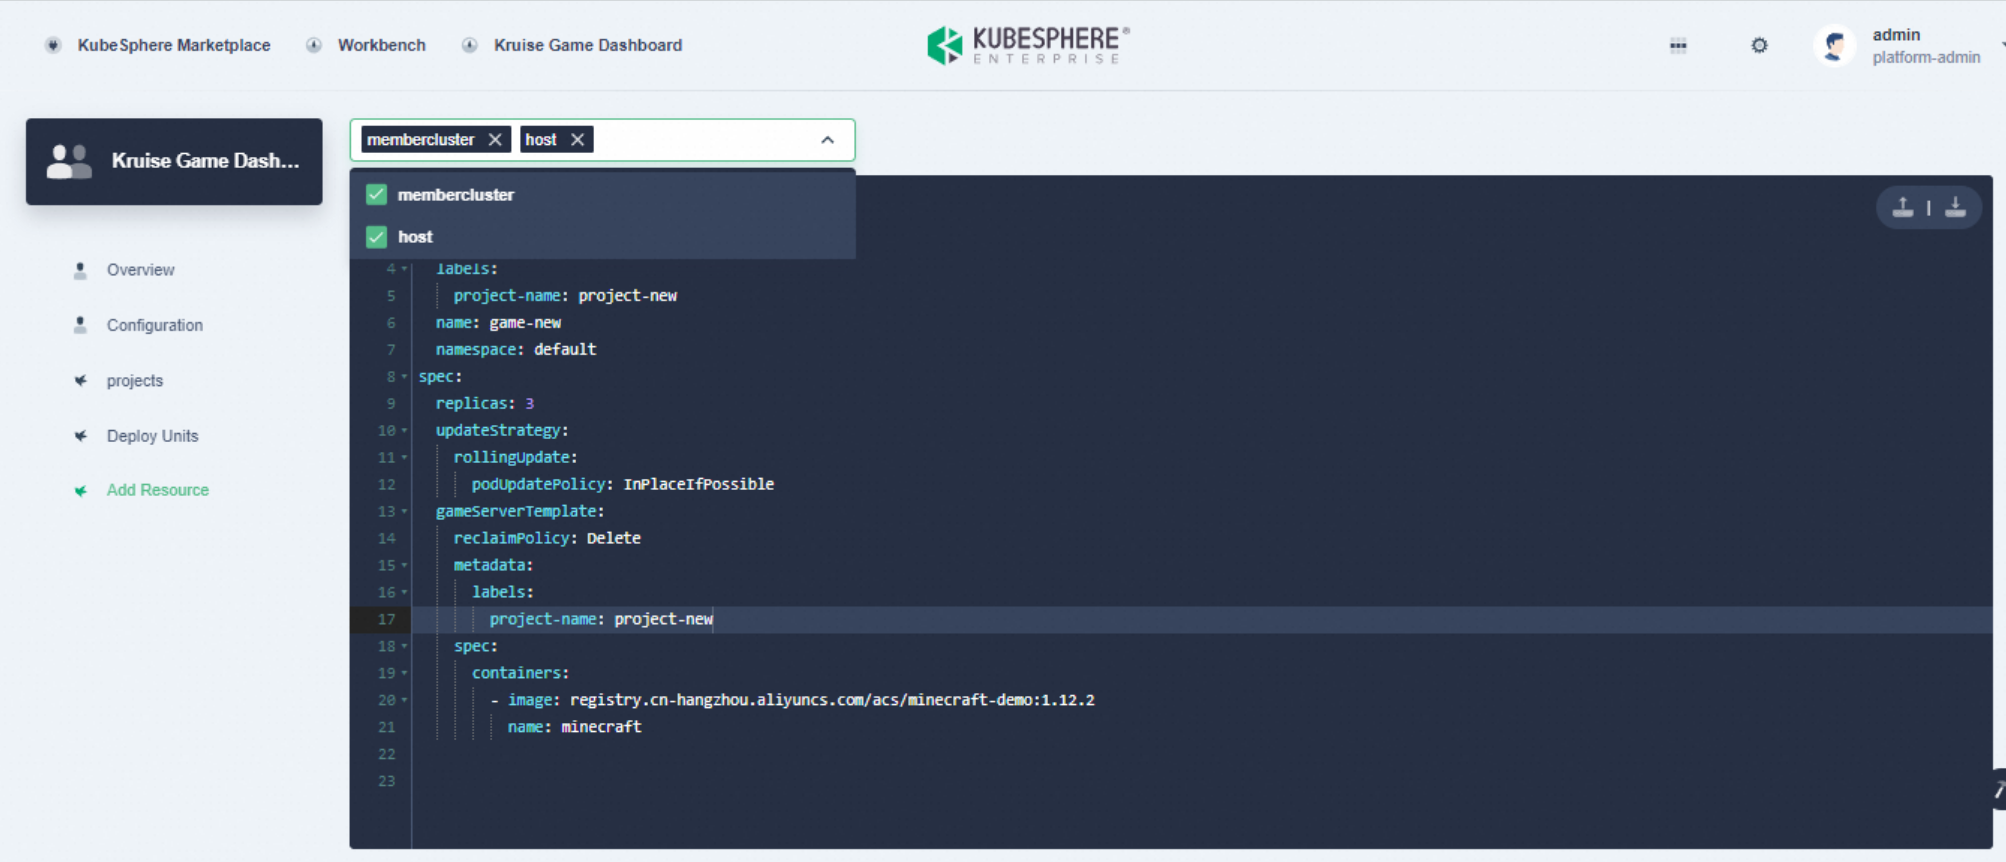2006x862 pixels.
Task: Click the Overview person icon
Action: 80,270
